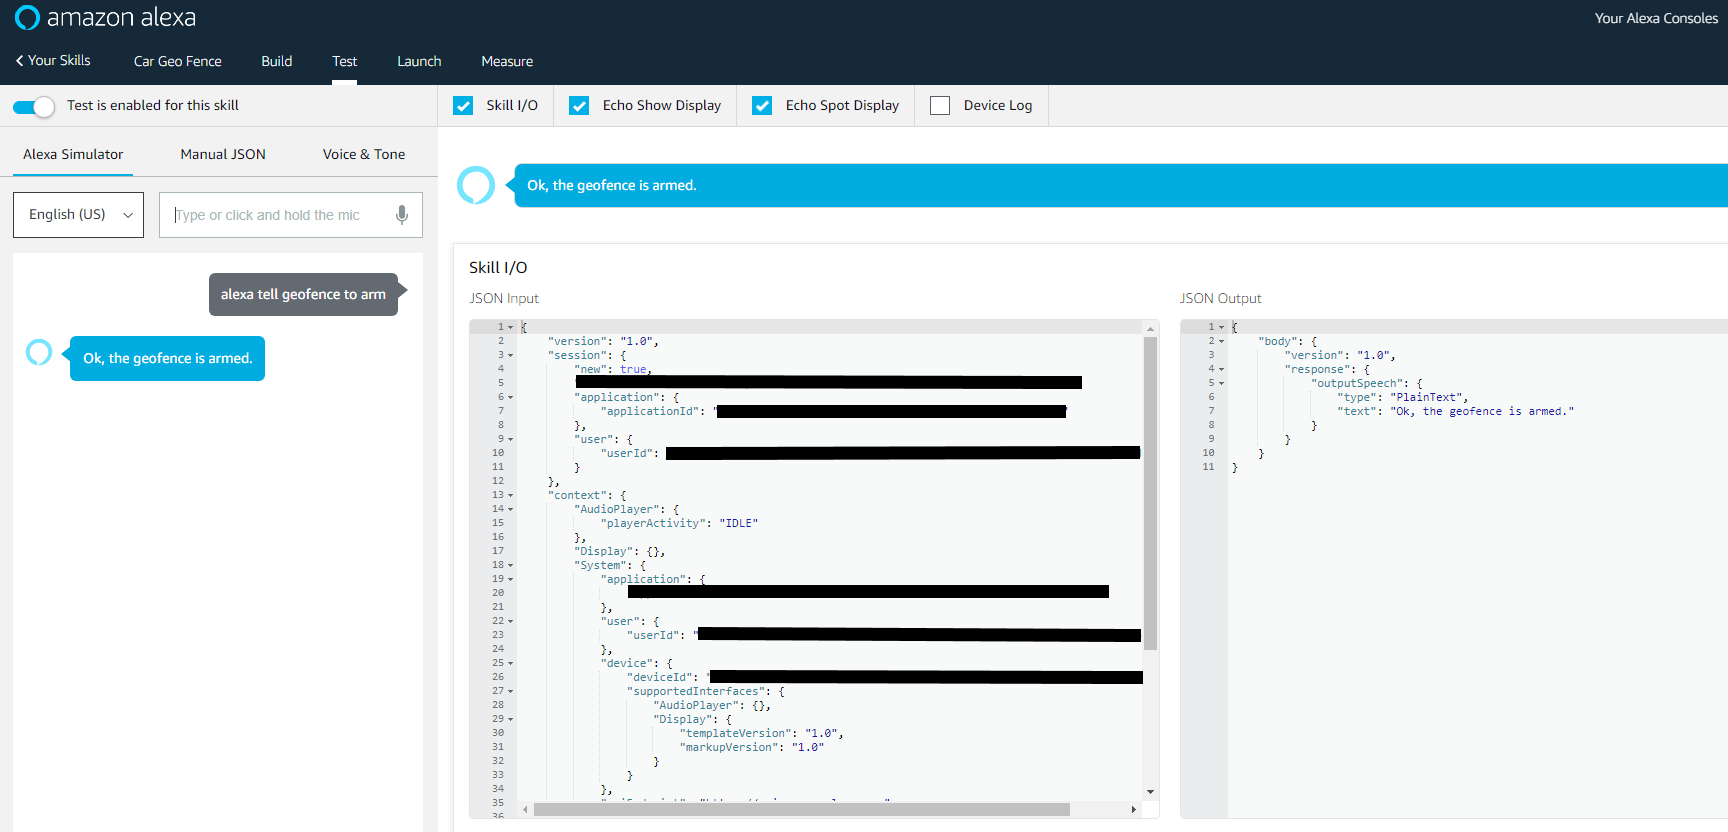Open the Measure tab
Image resolution: width=1728 pixels, height=832 pixels.
click(x=507, y=61)
